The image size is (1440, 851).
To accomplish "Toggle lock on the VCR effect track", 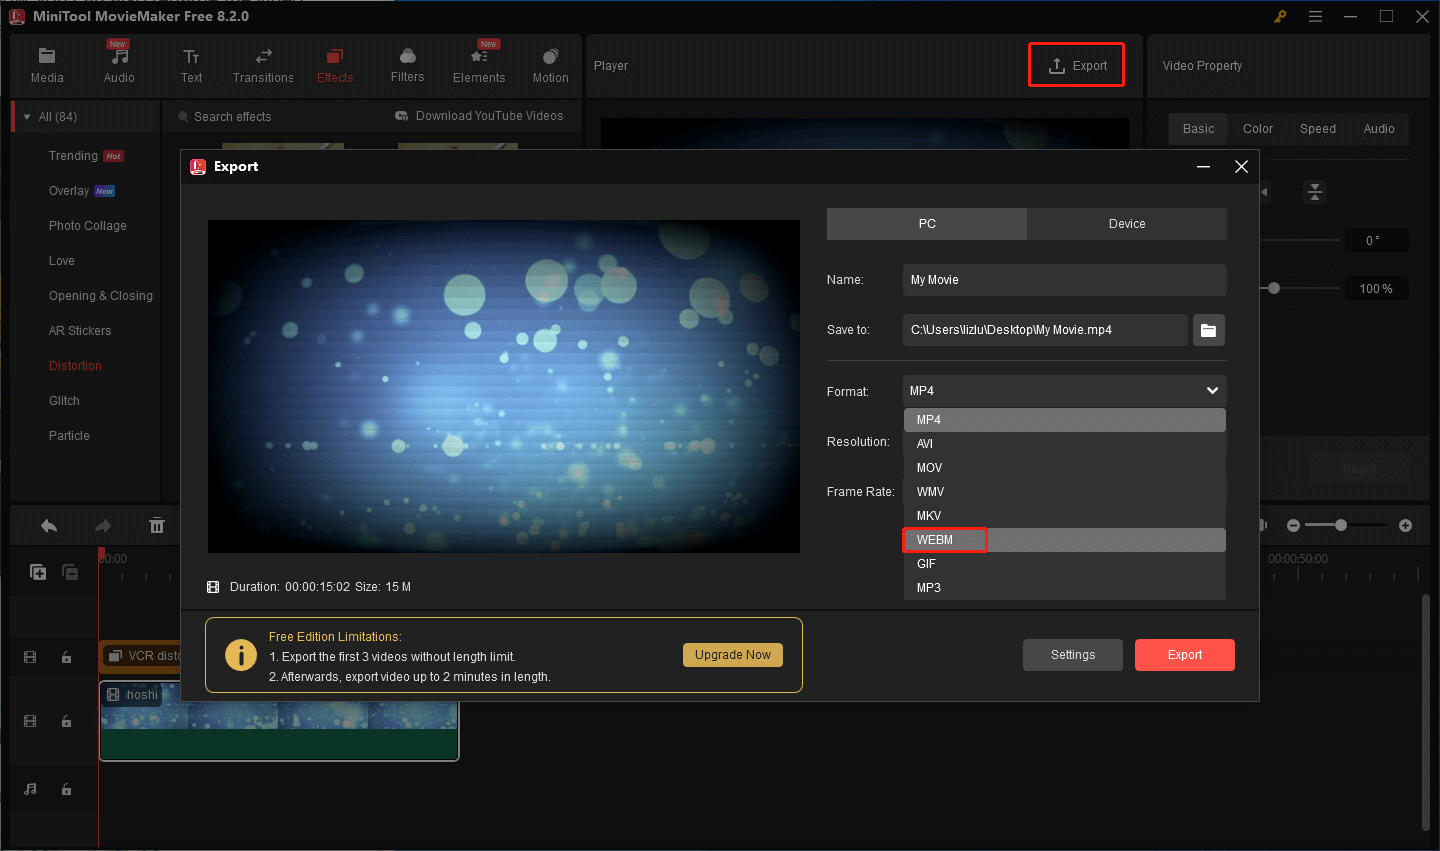I will pos(66,657).
